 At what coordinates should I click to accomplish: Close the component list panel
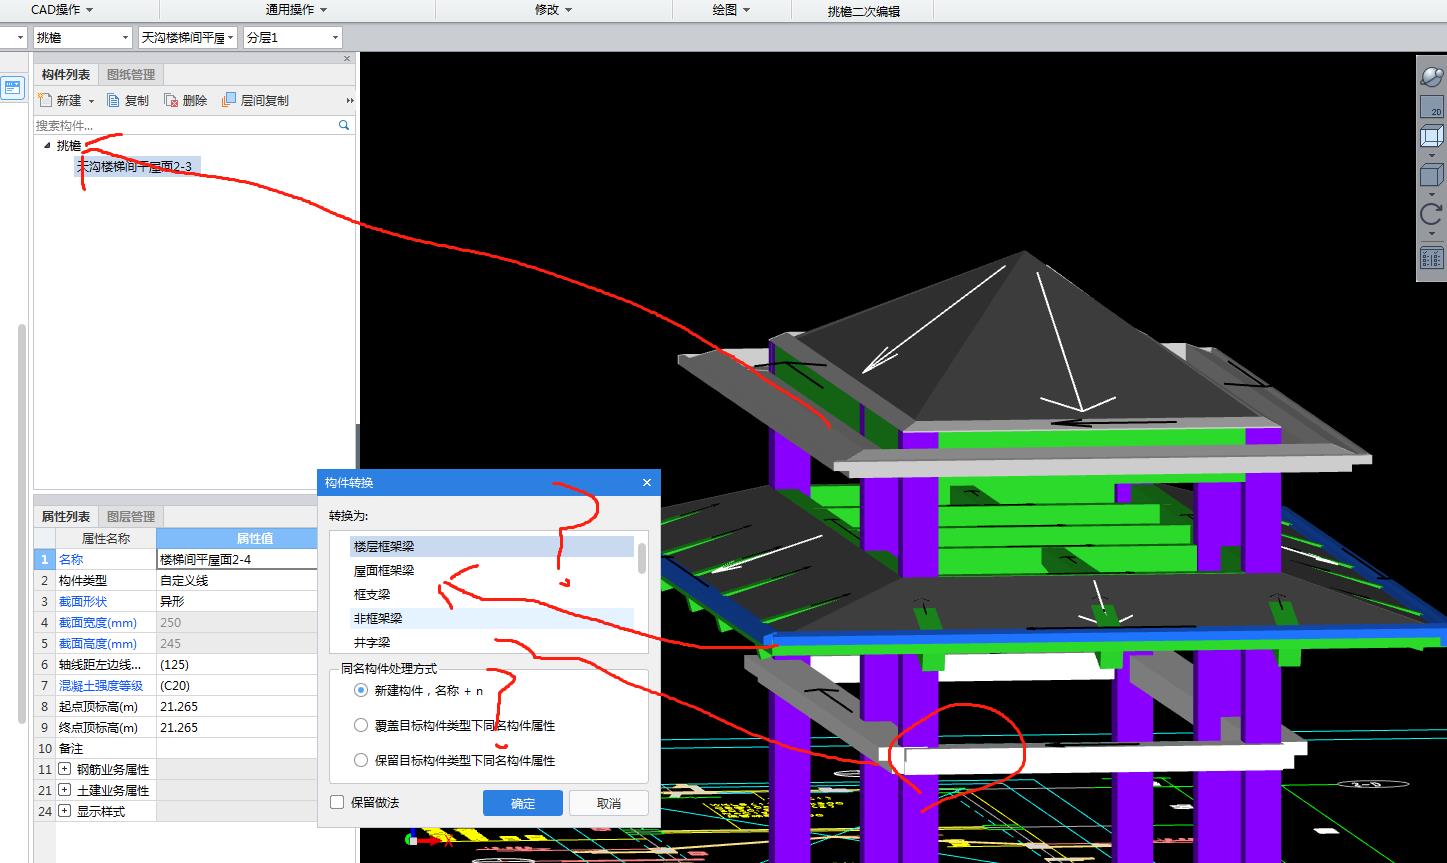(348, 59)
